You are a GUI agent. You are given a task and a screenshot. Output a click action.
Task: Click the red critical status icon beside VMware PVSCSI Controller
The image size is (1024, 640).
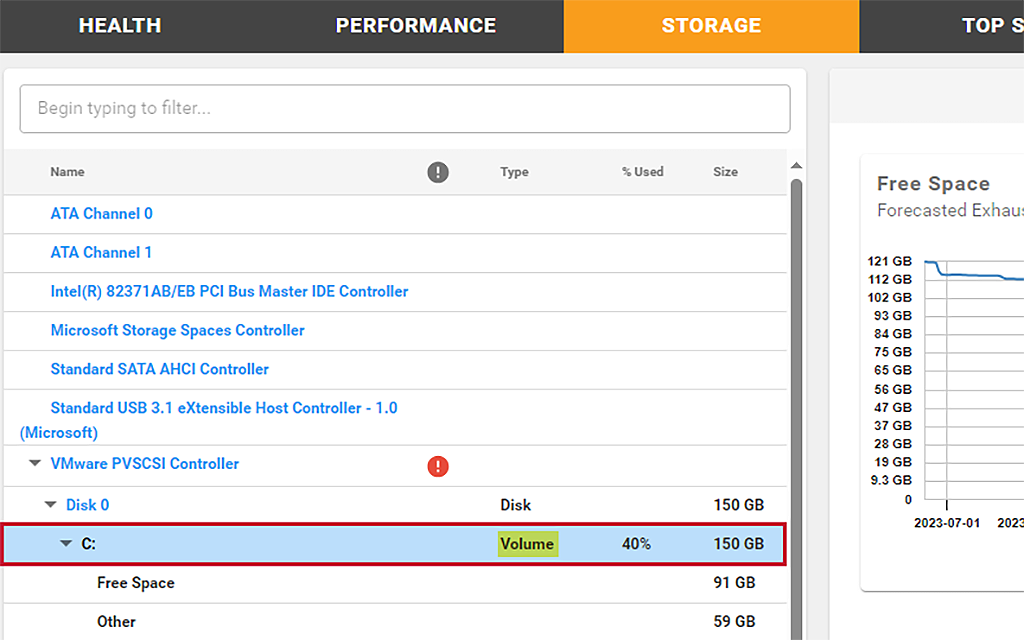pos(438,466)
